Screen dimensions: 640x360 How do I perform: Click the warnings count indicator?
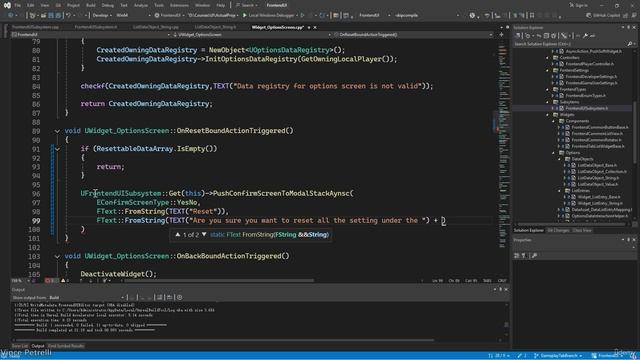(65, 281)
